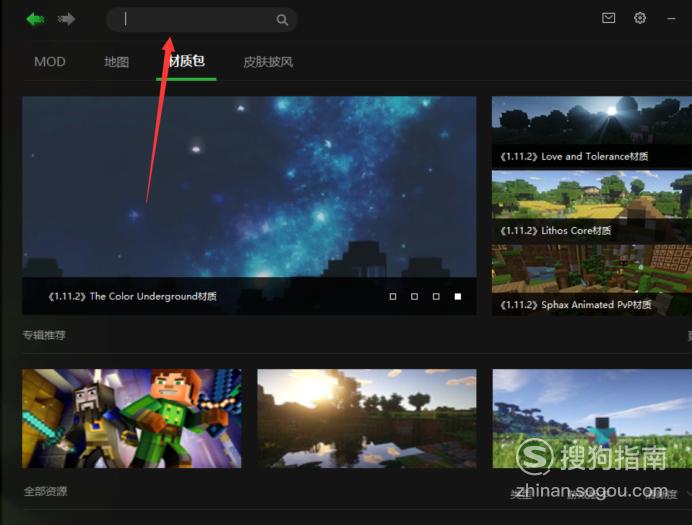
Task: Switch to the 地图 tab
Action: (x=117, y=62)
